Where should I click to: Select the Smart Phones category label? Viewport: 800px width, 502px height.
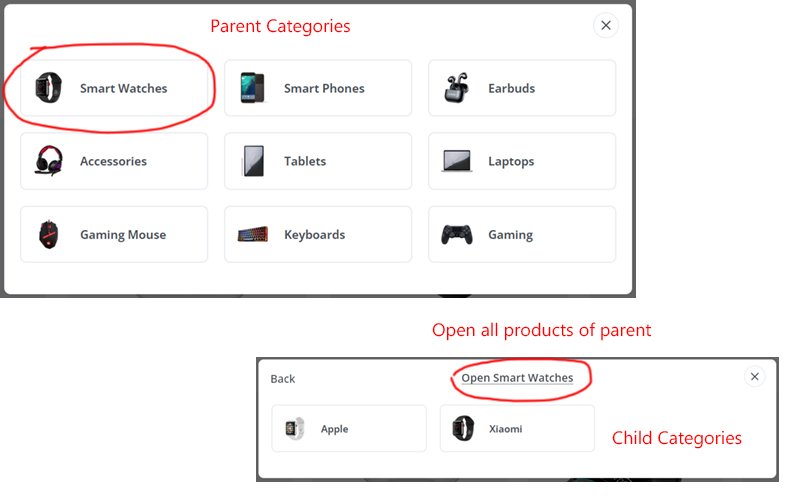[x=324, y=88]
